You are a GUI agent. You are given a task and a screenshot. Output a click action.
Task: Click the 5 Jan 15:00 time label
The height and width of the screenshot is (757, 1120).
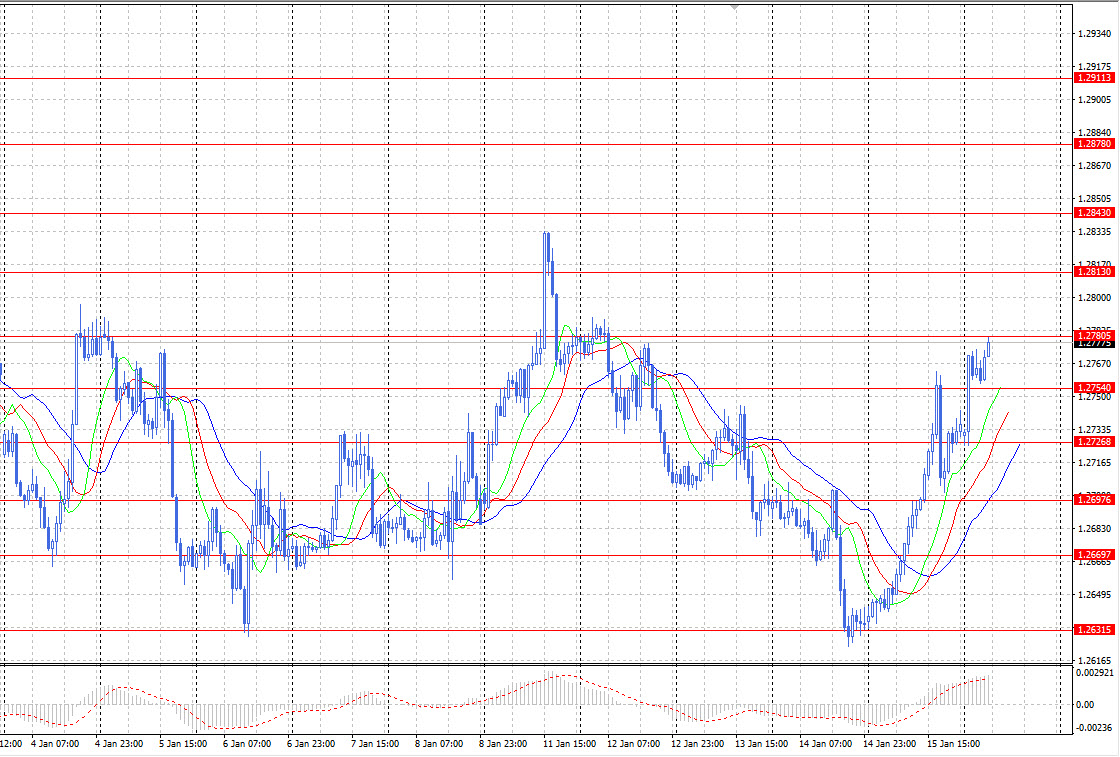tap(183, 744)
